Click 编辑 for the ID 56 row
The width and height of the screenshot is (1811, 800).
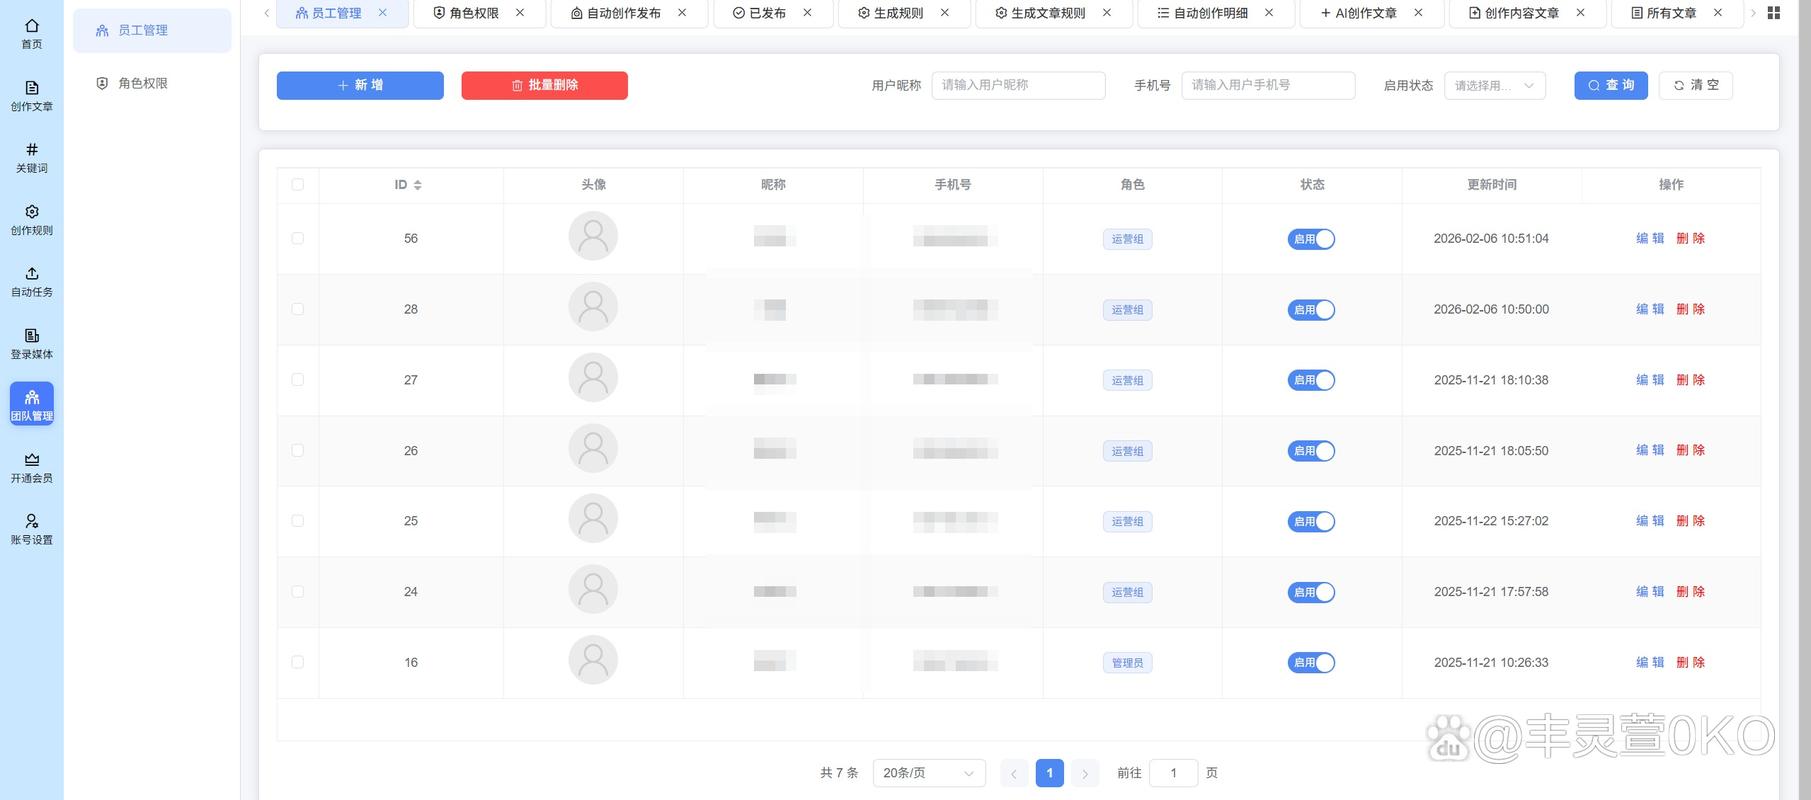[1650, 238]
